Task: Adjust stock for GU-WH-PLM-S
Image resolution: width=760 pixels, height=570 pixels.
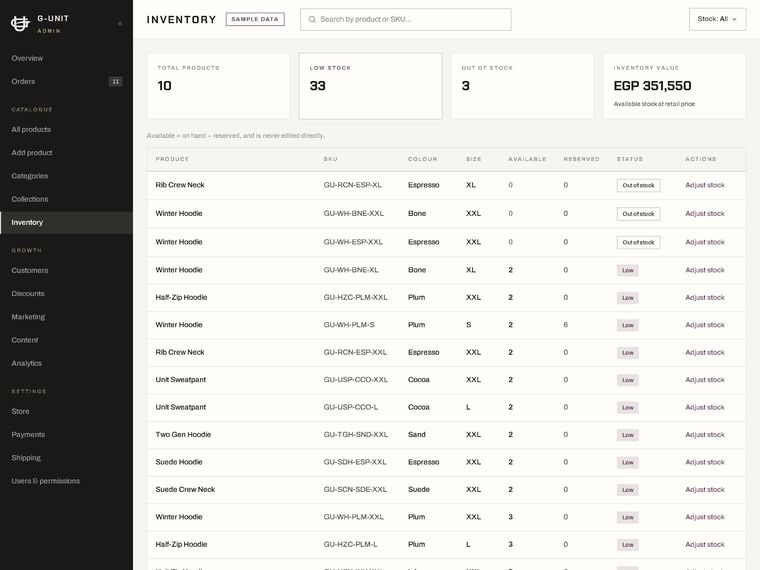Action: [x=705, y=325]
